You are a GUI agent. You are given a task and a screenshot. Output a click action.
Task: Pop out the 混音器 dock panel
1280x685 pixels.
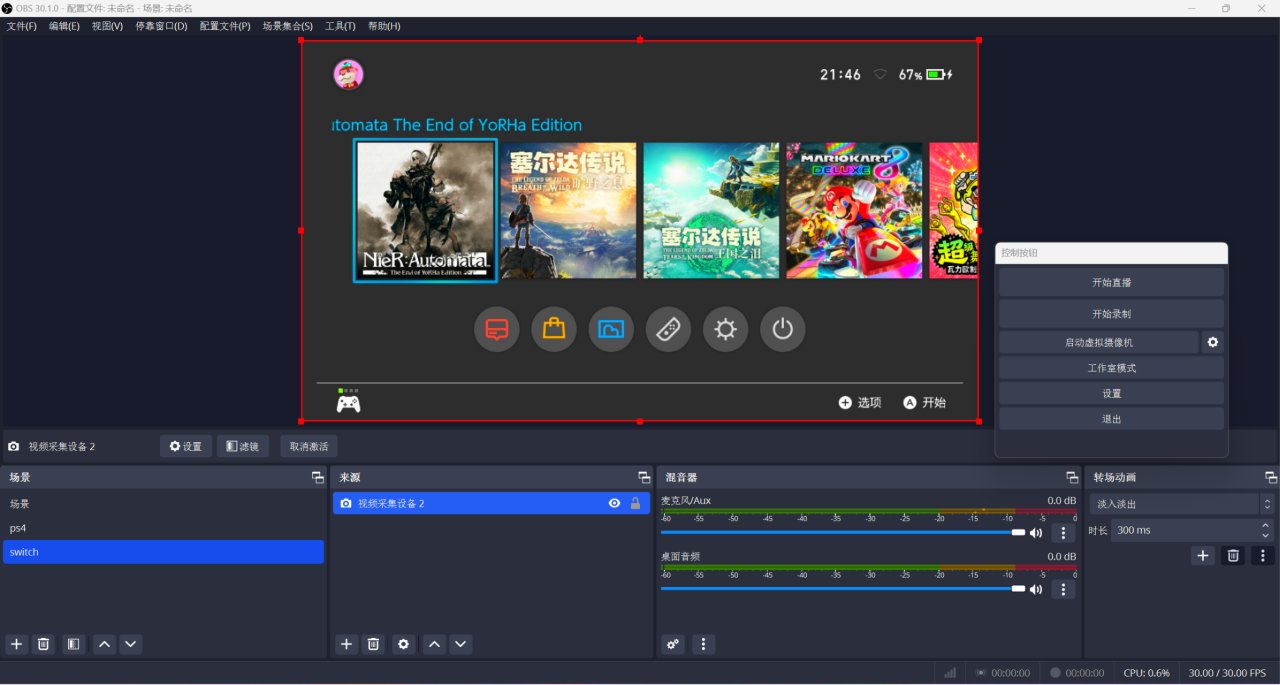[1072, 477]
